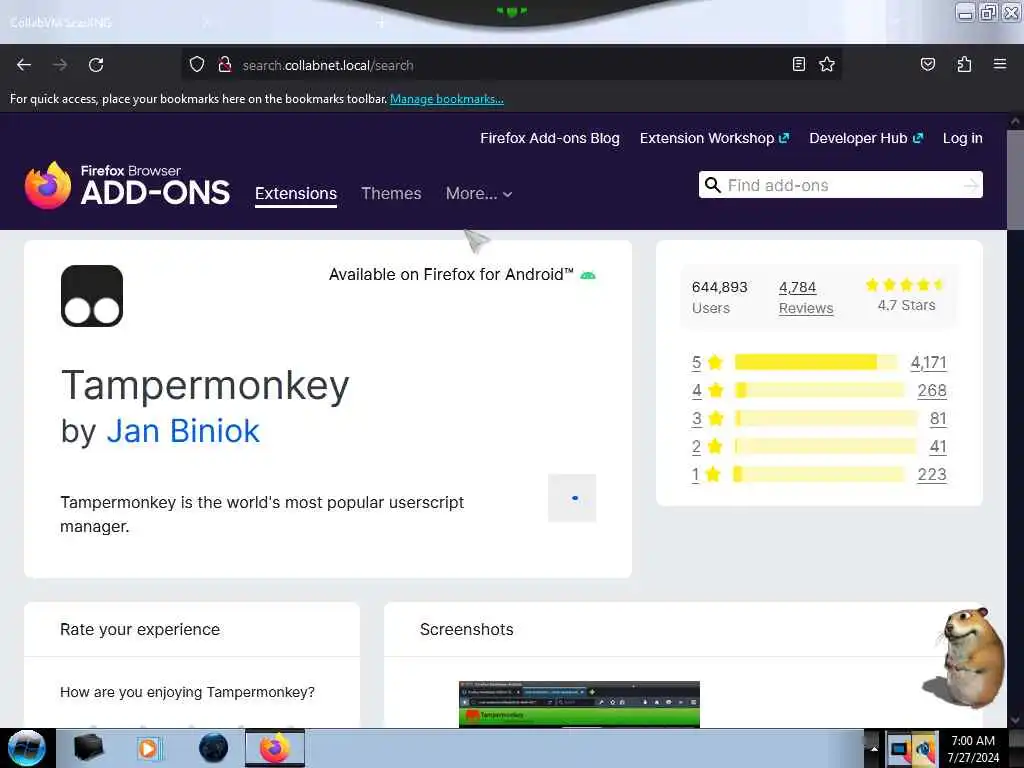This screenshot has width=1024, height=768.
Task: Click the 5-star rating bar
Action: point(816,362)
